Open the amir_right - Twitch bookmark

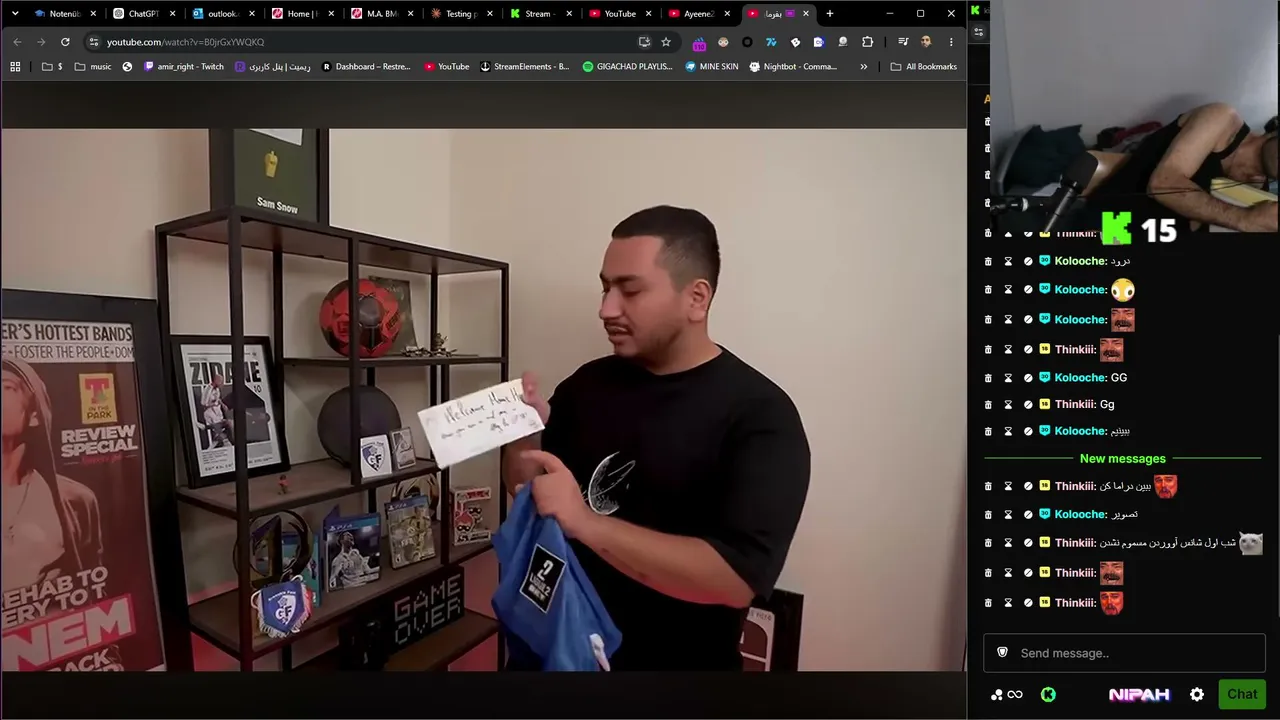click(x=184, y=67)
